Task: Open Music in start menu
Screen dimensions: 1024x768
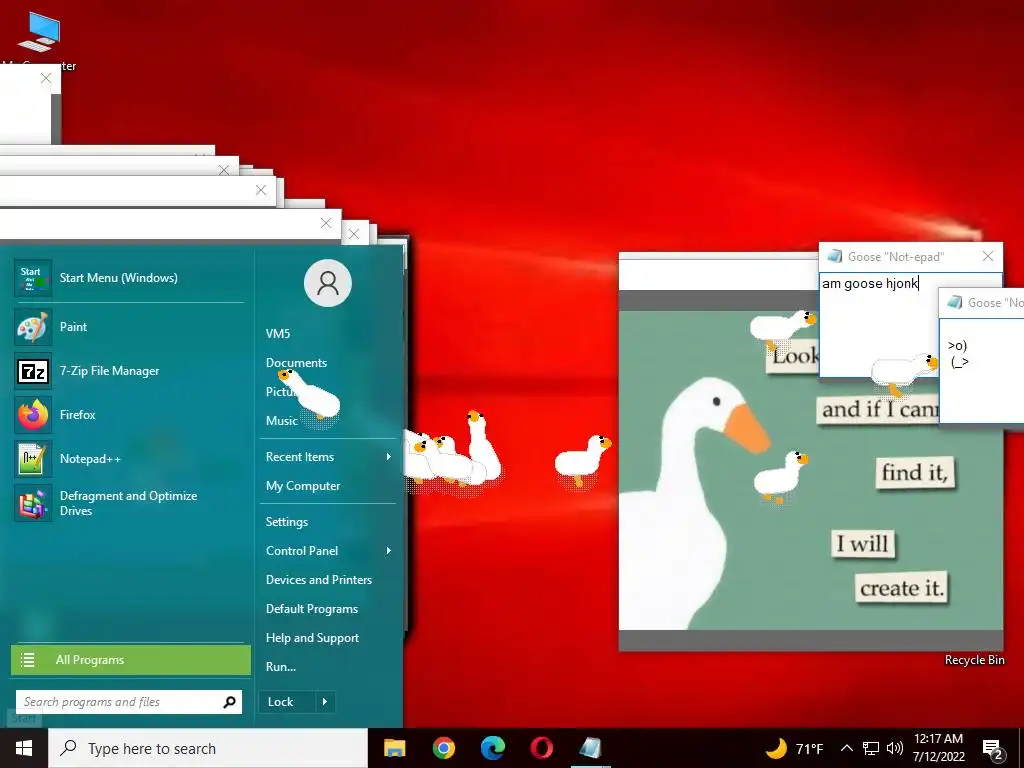Action: [281, 421]
